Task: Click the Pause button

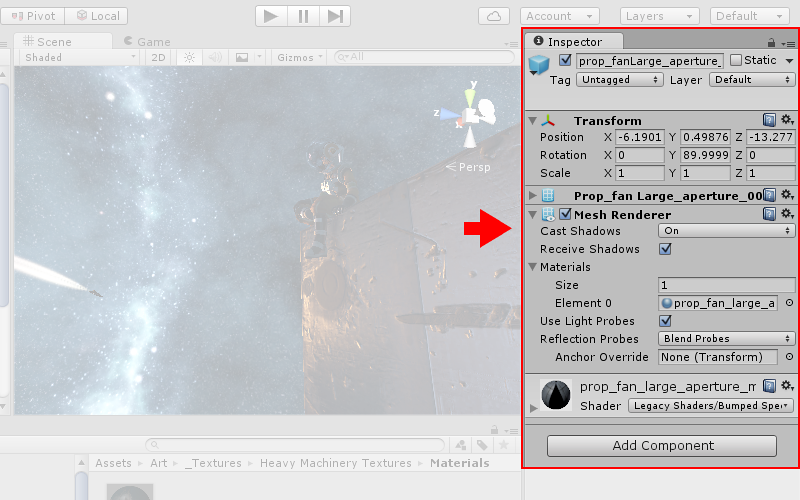Action: coord(303,16)
